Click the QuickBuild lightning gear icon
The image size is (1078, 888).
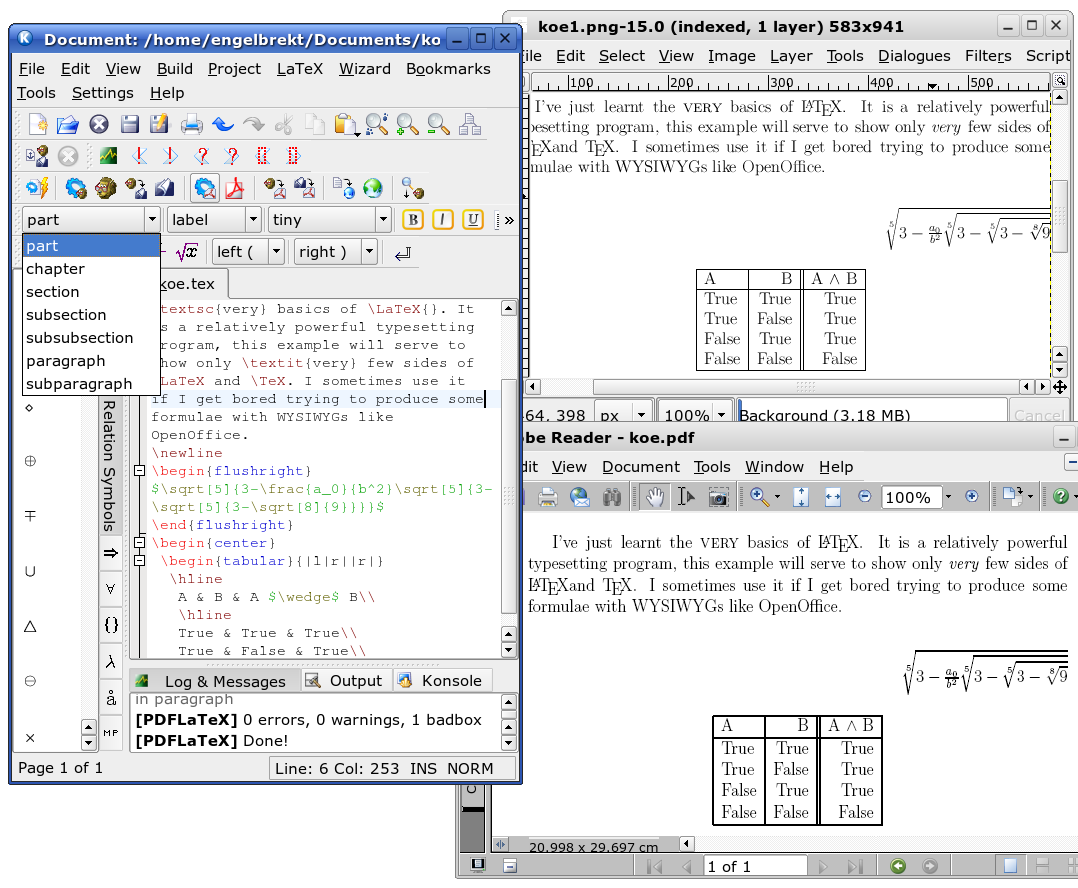click(37, 188)
